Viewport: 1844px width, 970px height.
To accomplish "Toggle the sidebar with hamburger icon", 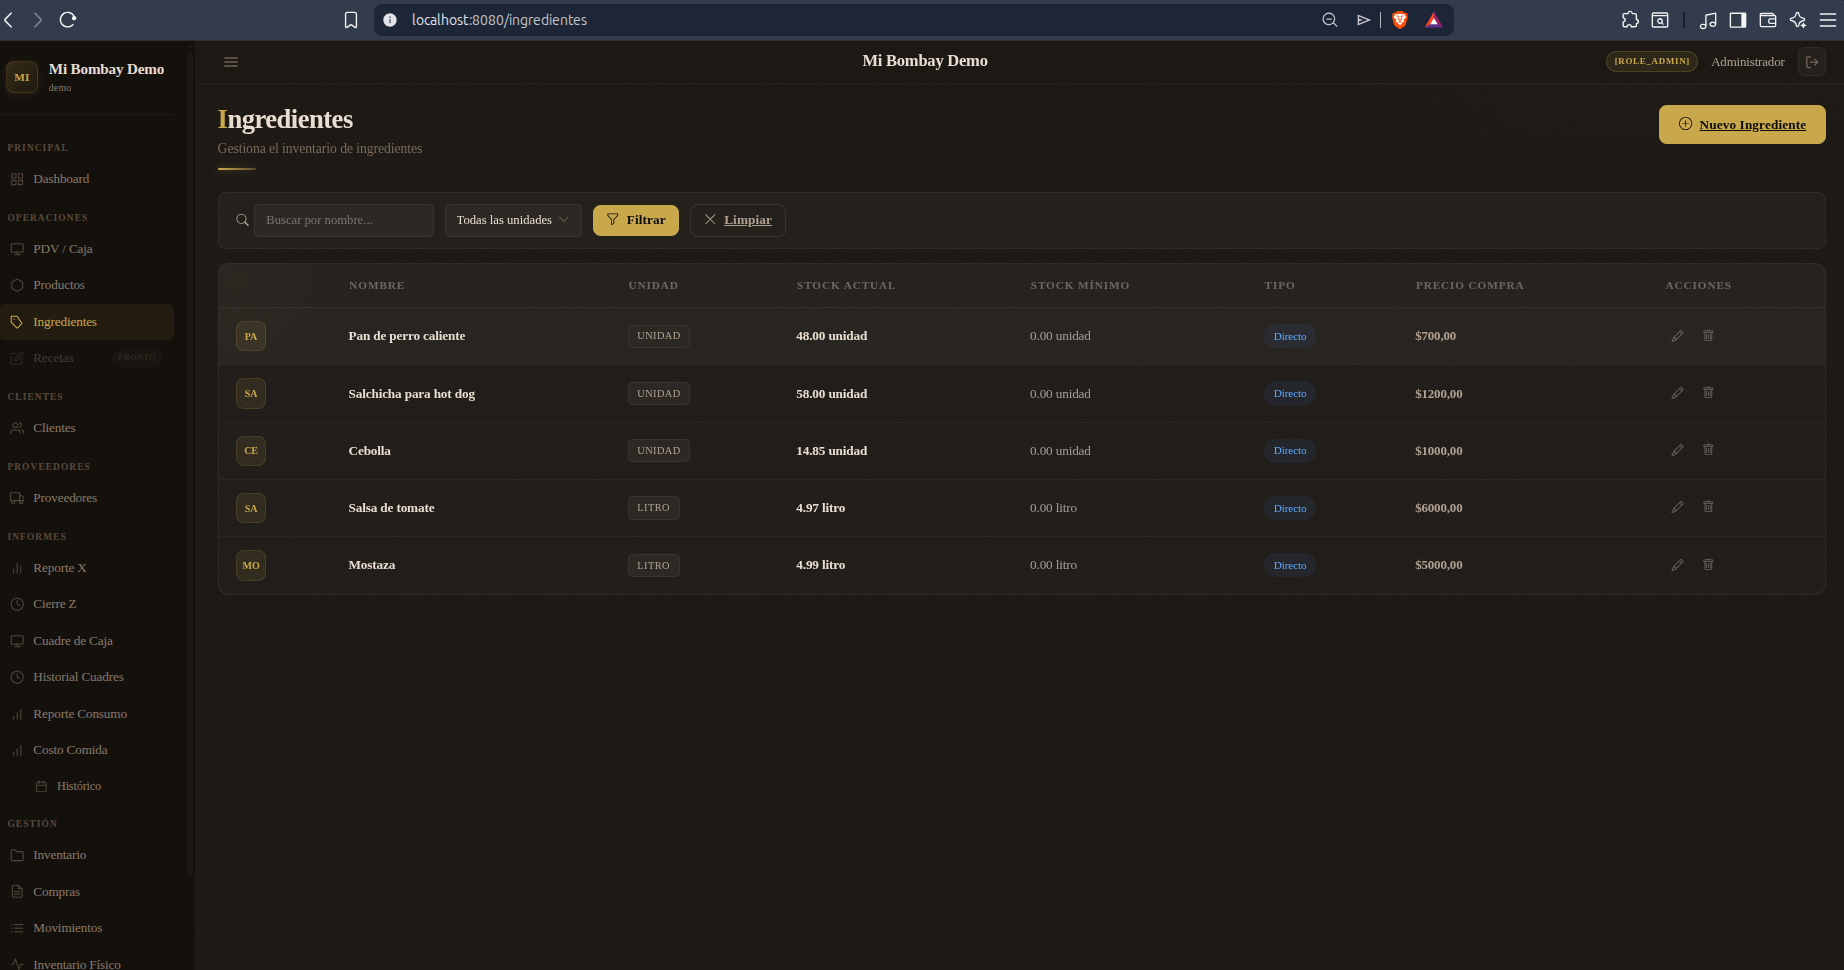I will tap(231, 62).
